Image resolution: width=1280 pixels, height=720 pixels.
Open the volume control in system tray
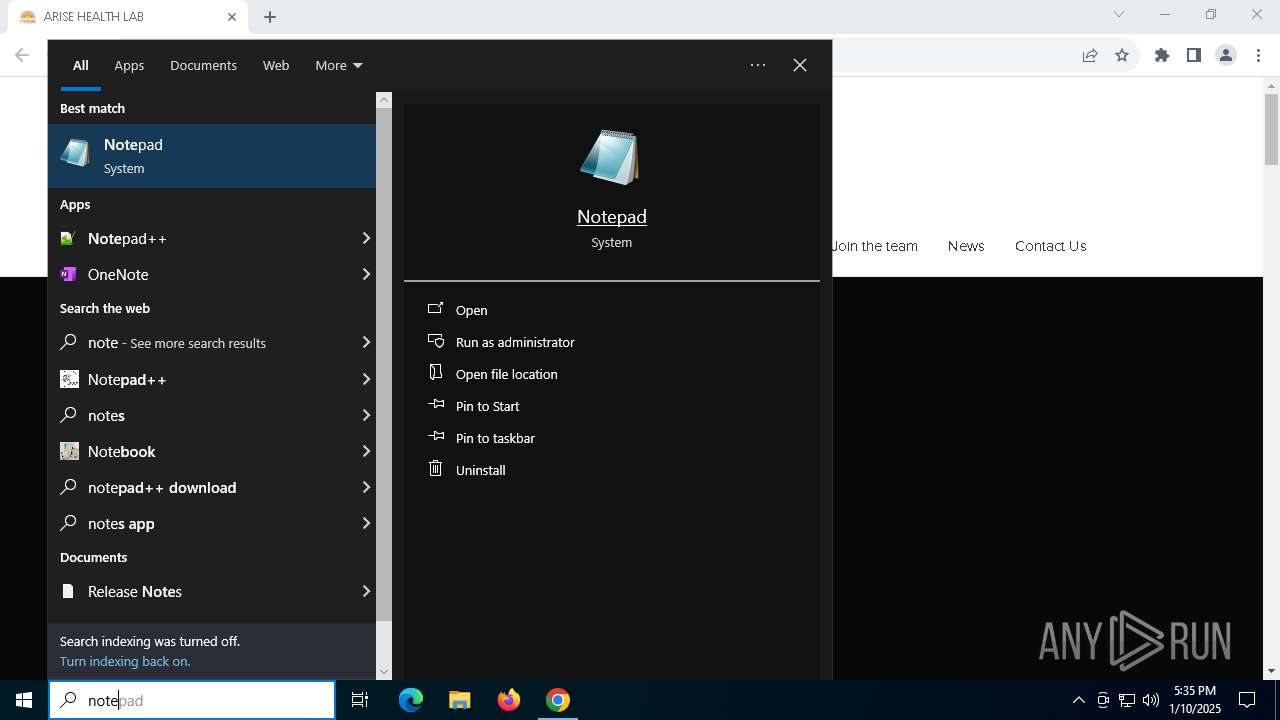[1151, 700]
